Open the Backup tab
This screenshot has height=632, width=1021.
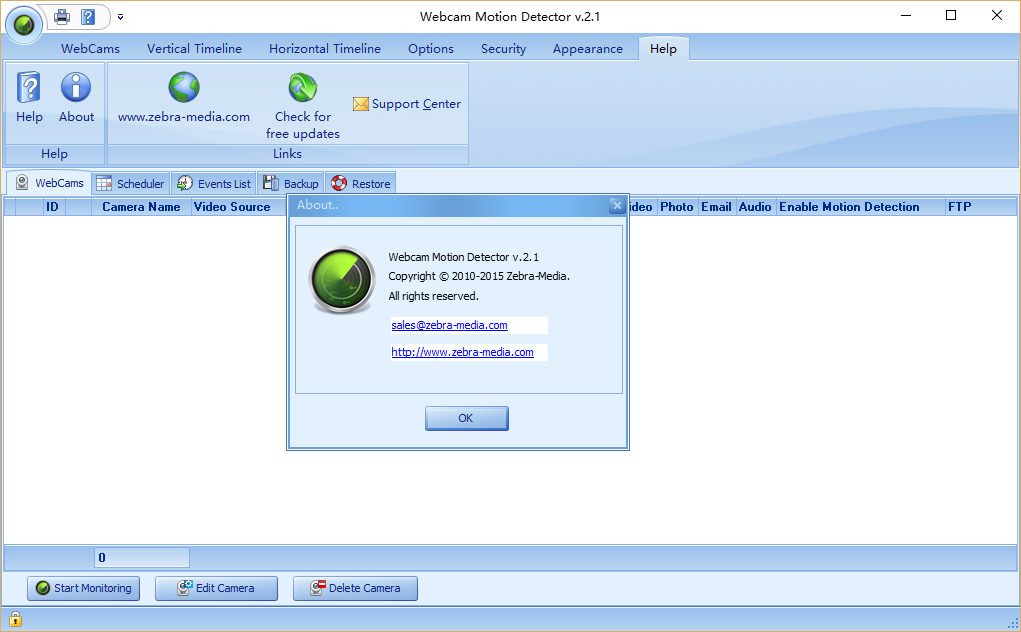tap(290, 184)
